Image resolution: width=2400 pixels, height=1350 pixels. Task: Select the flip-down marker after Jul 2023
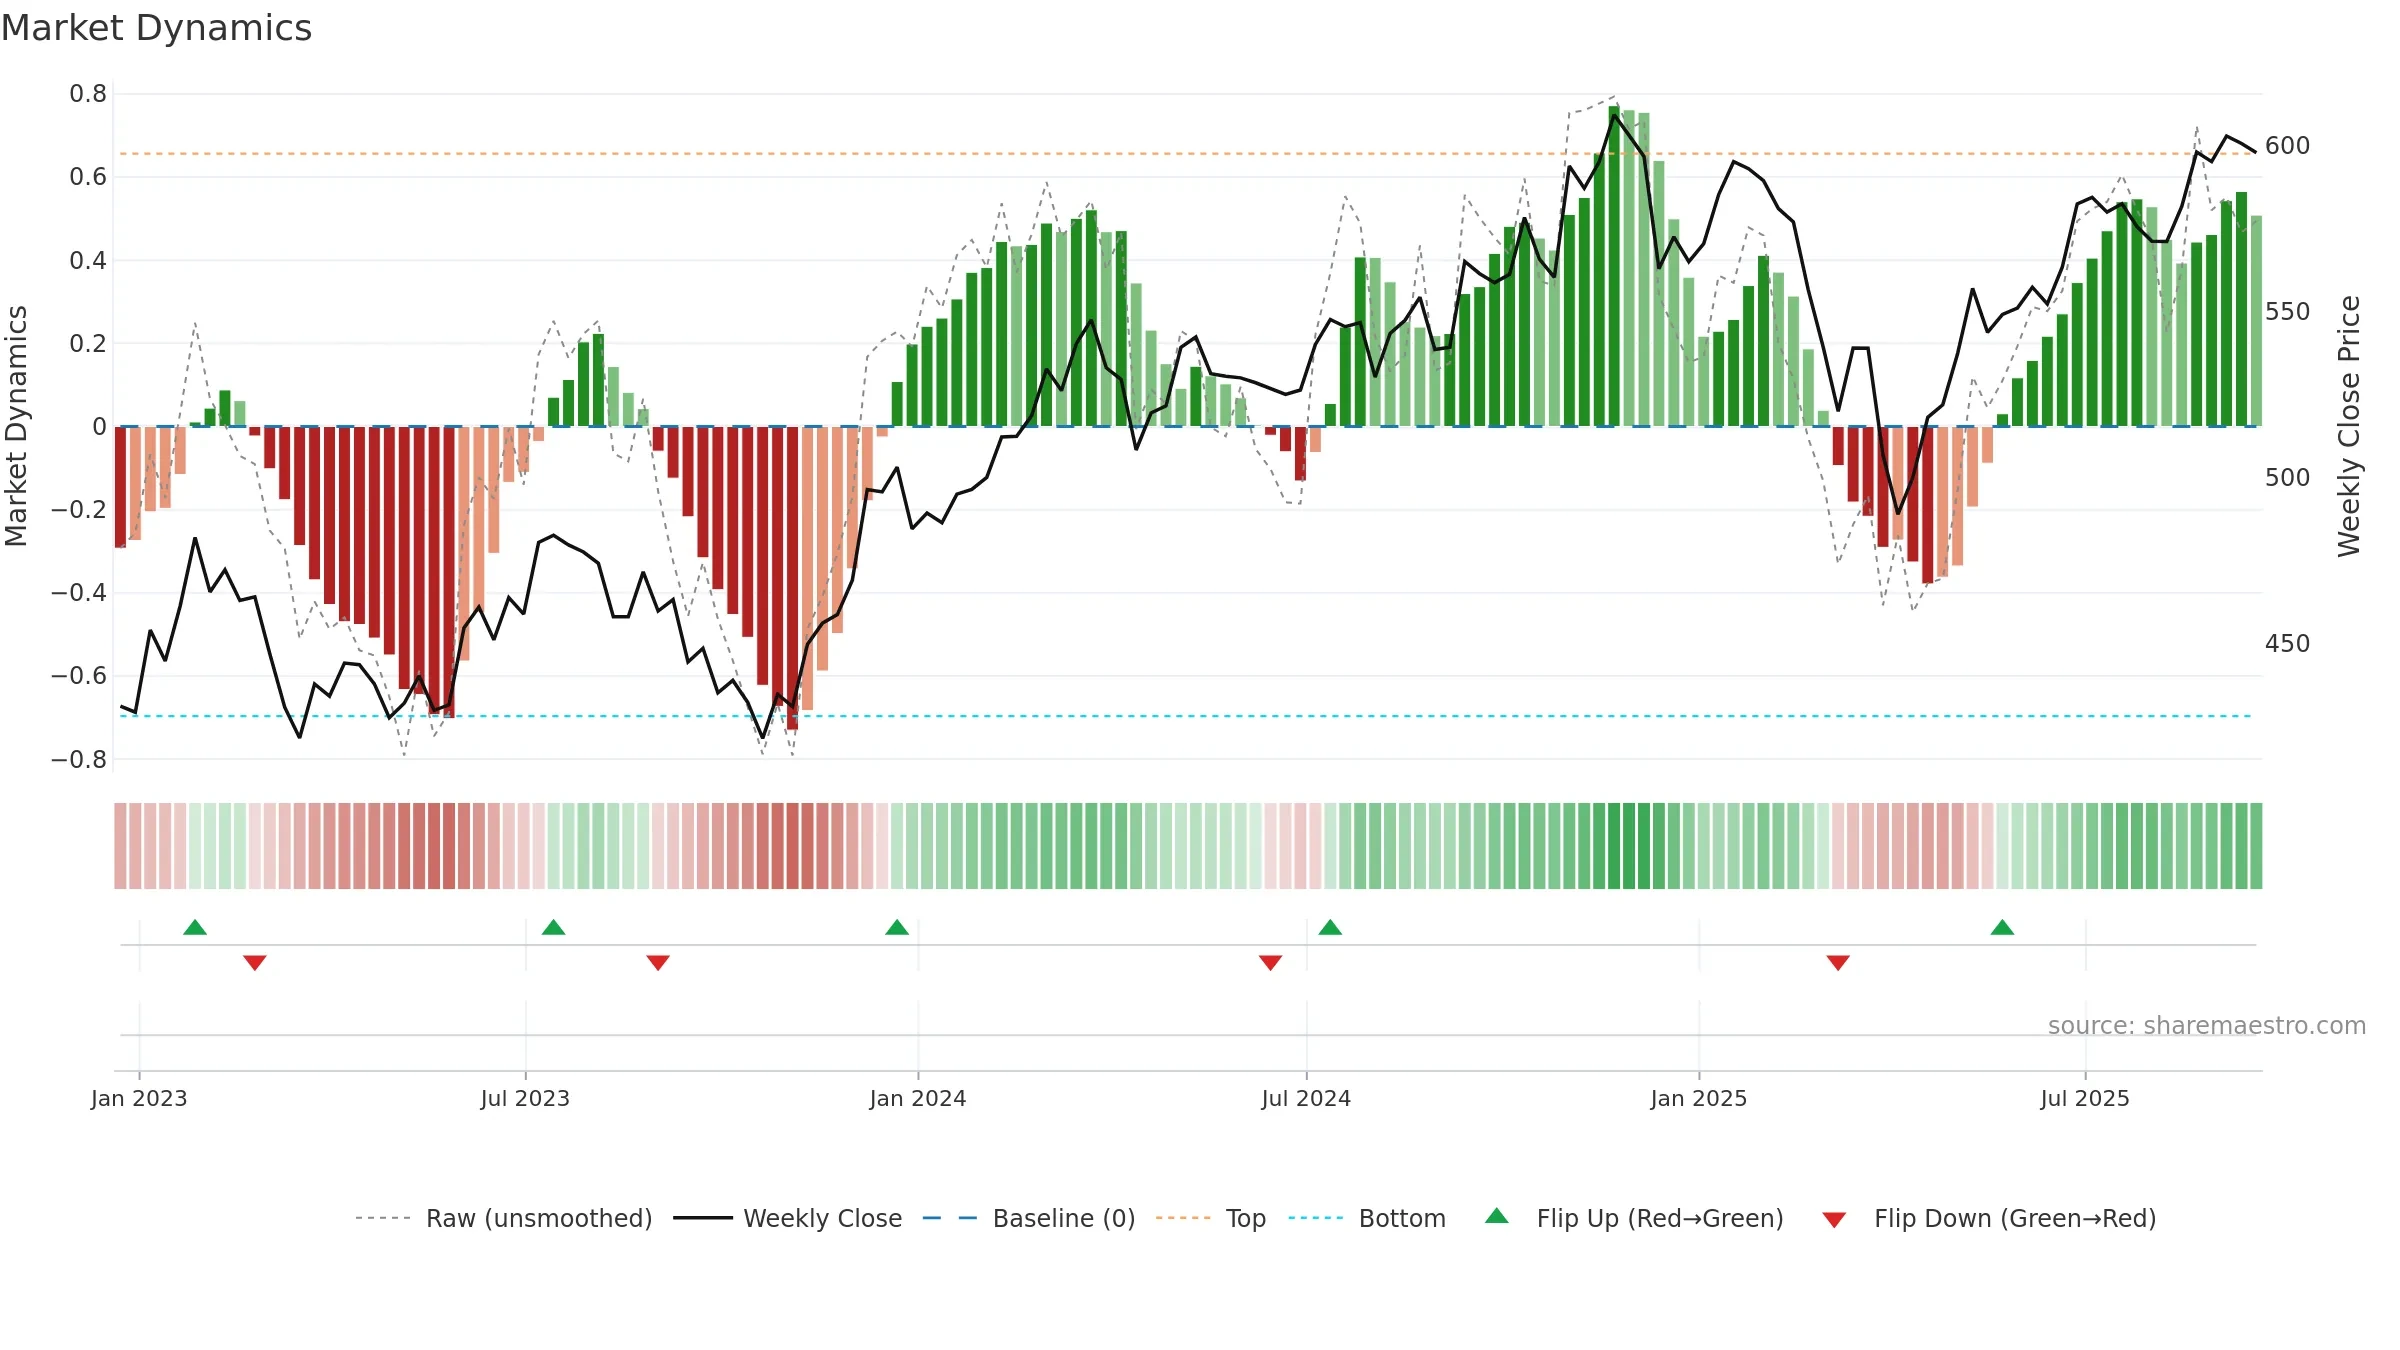[658, 962]
